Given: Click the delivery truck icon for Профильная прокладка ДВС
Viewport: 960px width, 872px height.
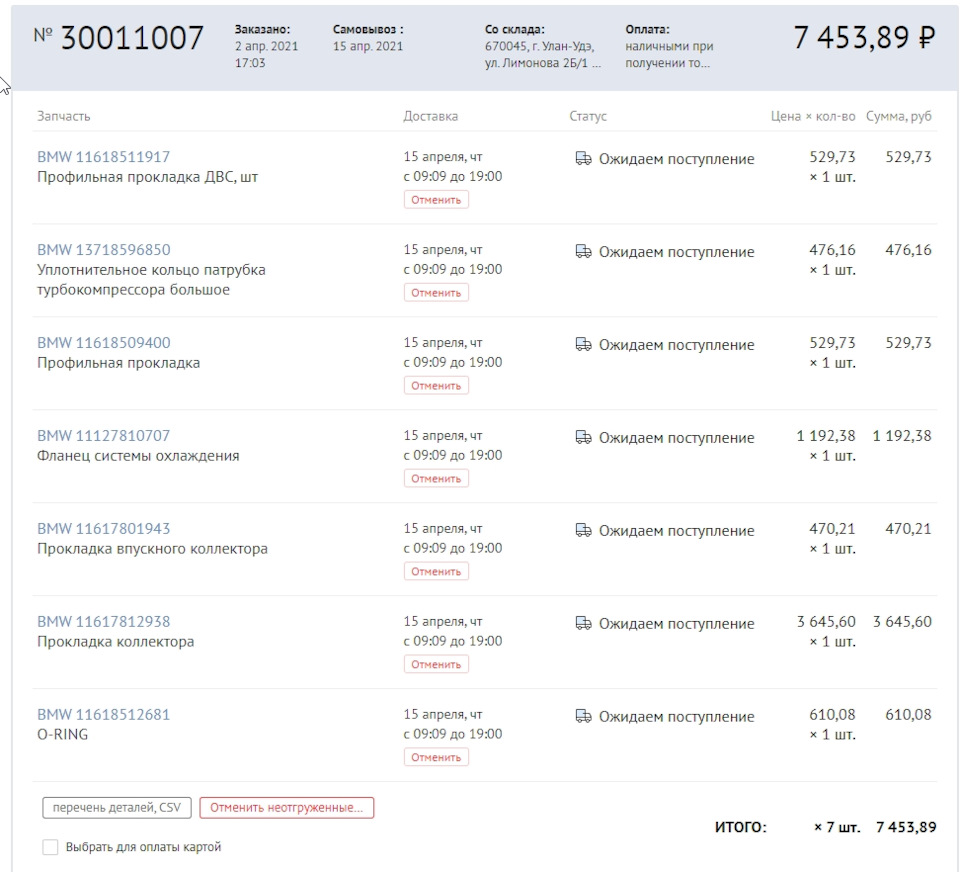Looking at the screenshot, I should pos(586,158).
